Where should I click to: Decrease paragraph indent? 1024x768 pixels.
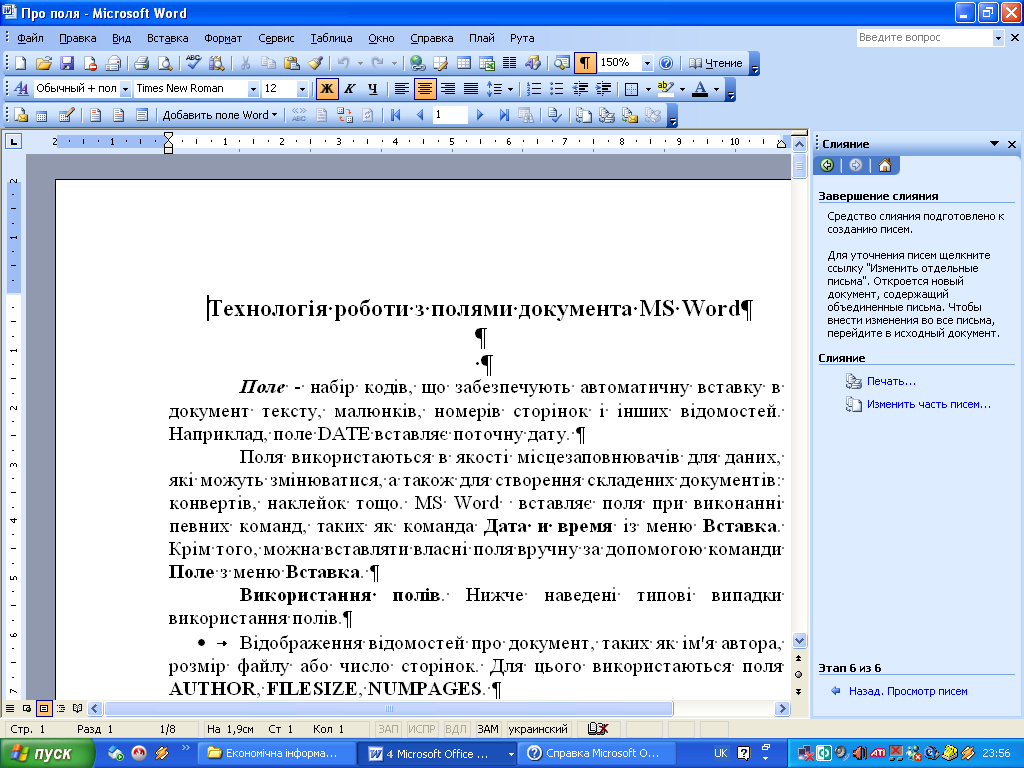580,88
